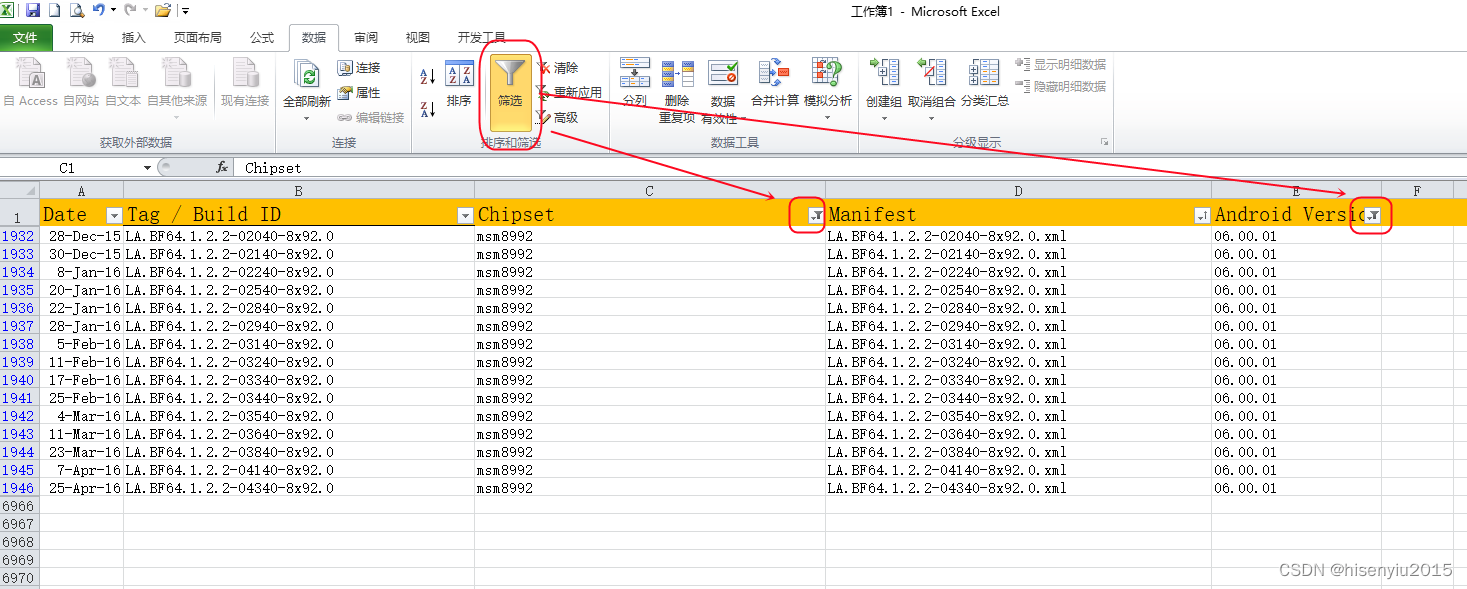Open the Date column filter dropdown

coord(114,216)
